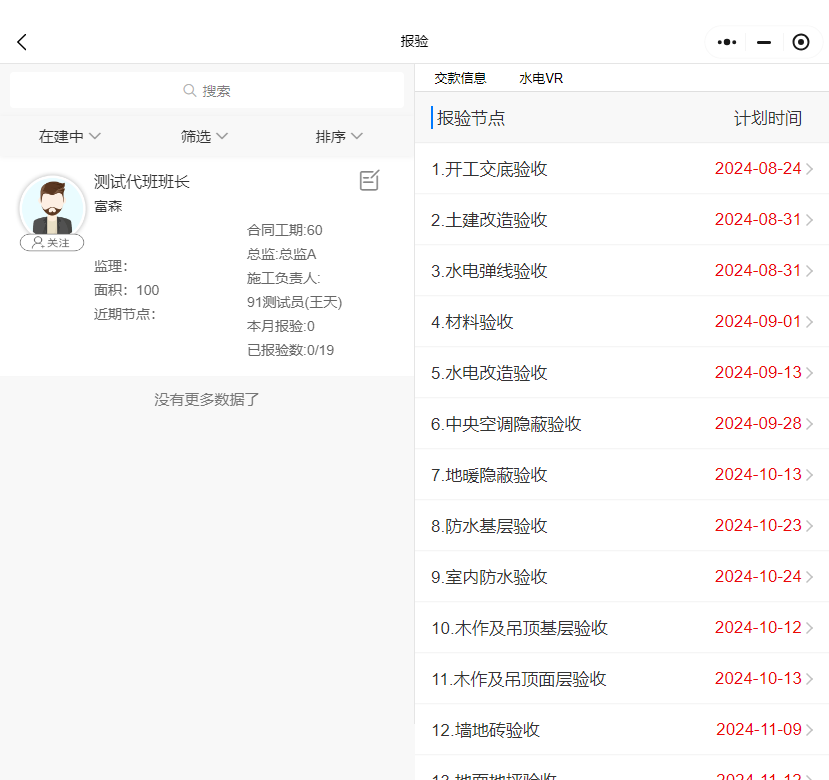Image resolution: width=829 pixels, height=780 pixels.
Task: Click arrow beside 6.中央空调隐蔽验收 date
Action: point(810,424)
